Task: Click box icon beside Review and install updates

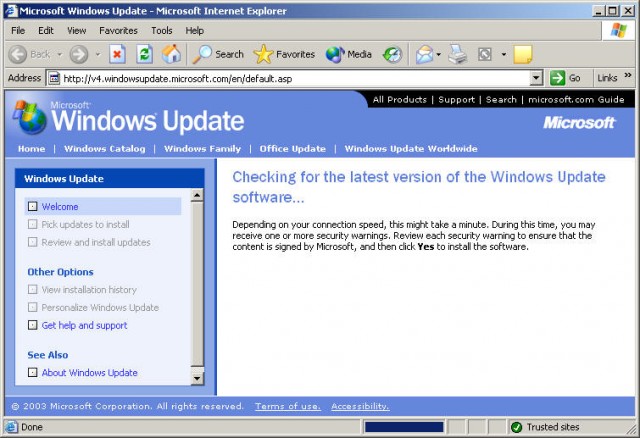Action: point(33,242)
